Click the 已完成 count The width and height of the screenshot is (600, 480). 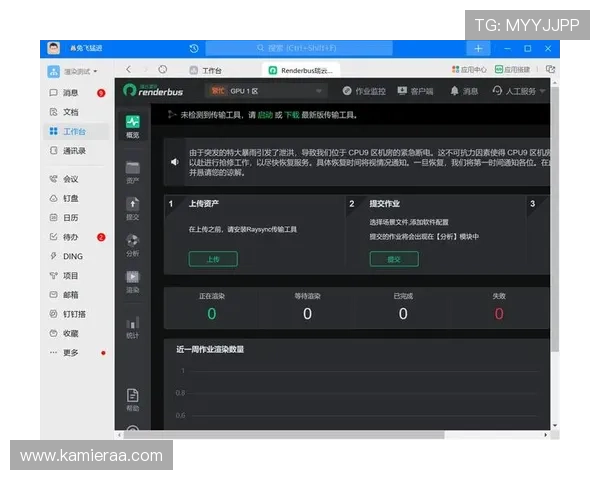(403, 314)
